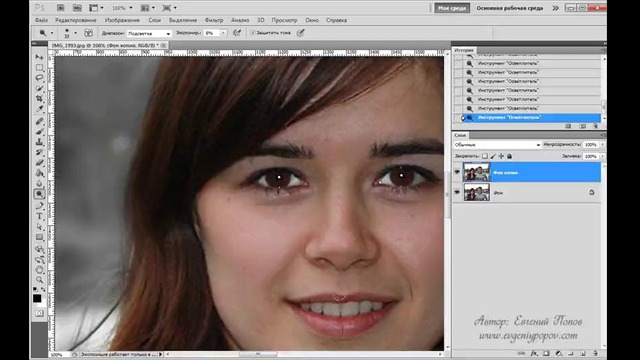Open the brush panel toggle in options bar
640x360 pixels.
[x=88, y=33]
